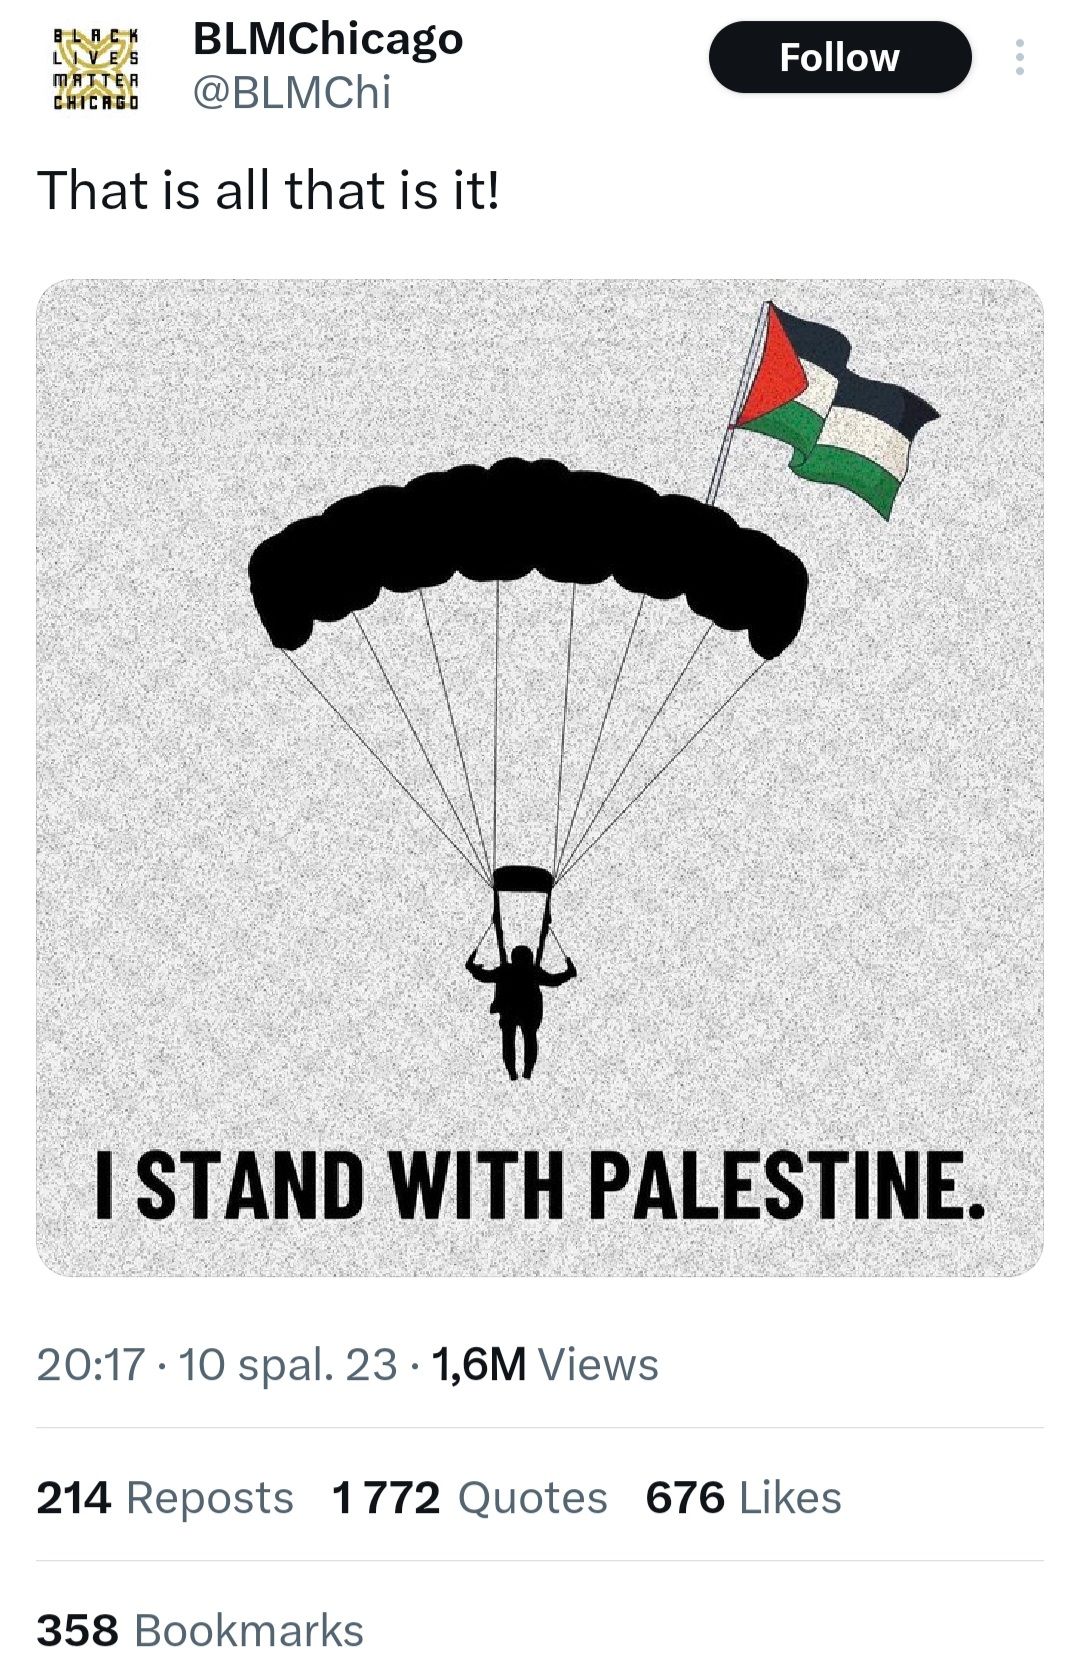Screen dimensions: 1080x1668
Task: Click the 1,6M view count number
Action: tap(478, 1364)
